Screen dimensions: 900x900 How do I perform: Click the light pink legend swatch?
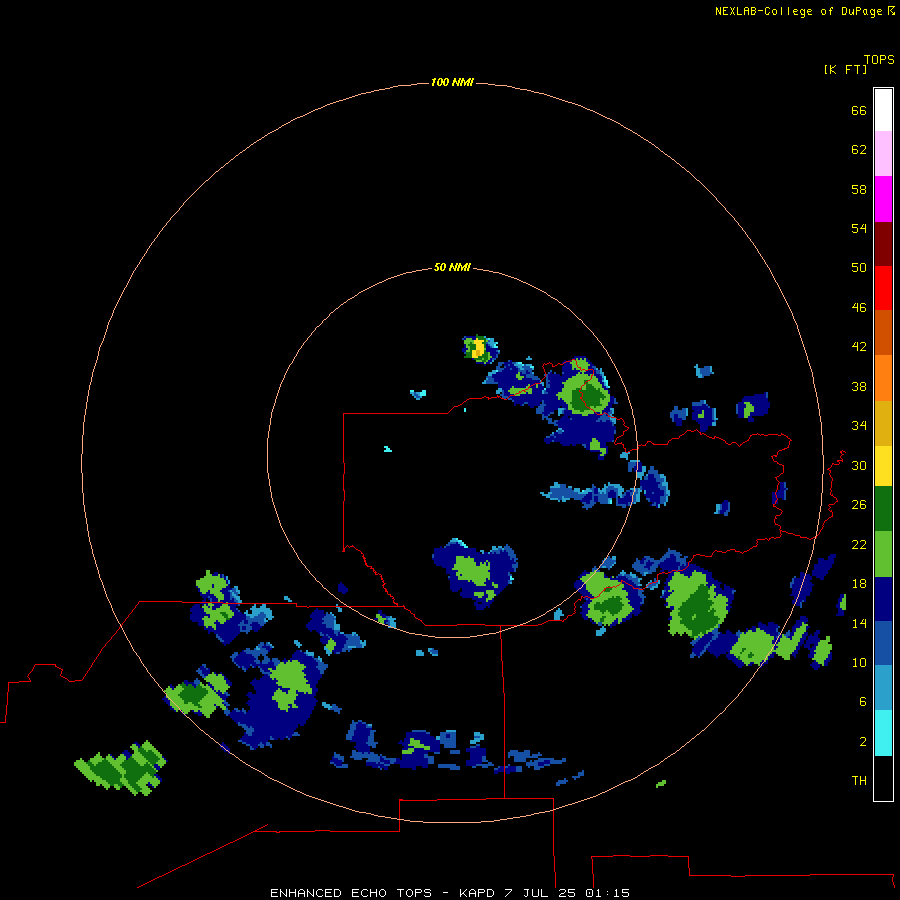[883, 153]
